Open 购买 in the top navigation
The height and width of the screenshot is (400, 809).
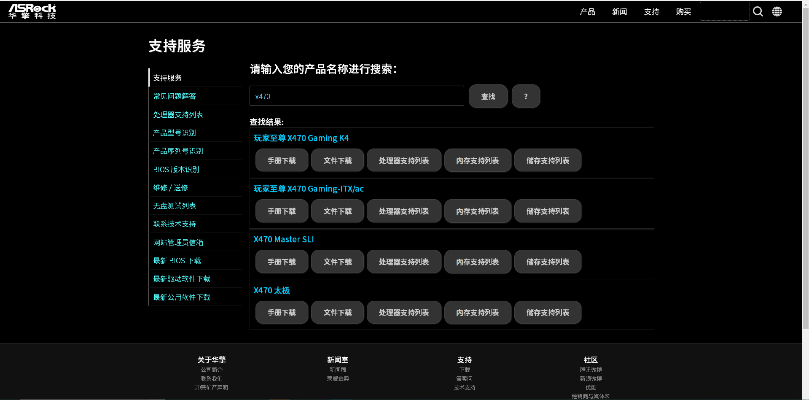coord(683,12)
